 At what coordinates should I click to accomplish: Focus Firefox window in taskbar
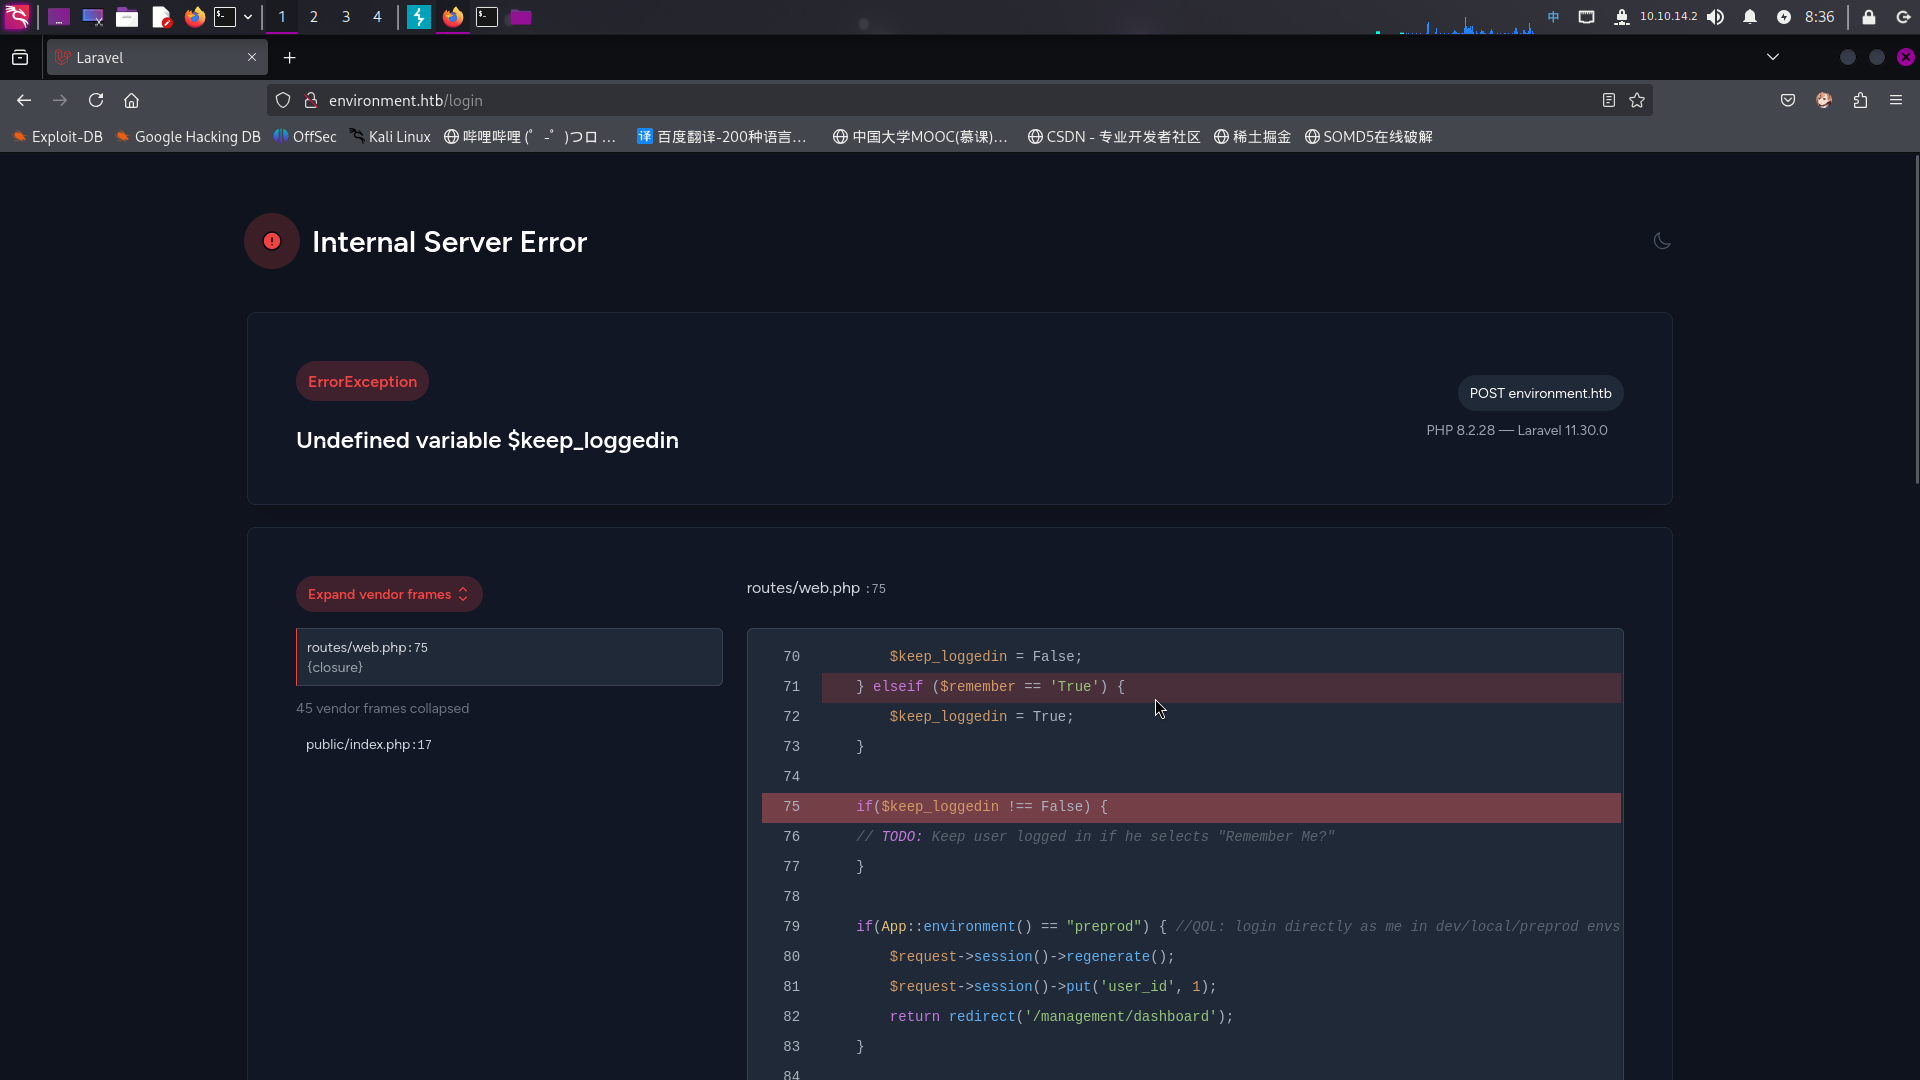pyautogui.click(x=453, y=17)
